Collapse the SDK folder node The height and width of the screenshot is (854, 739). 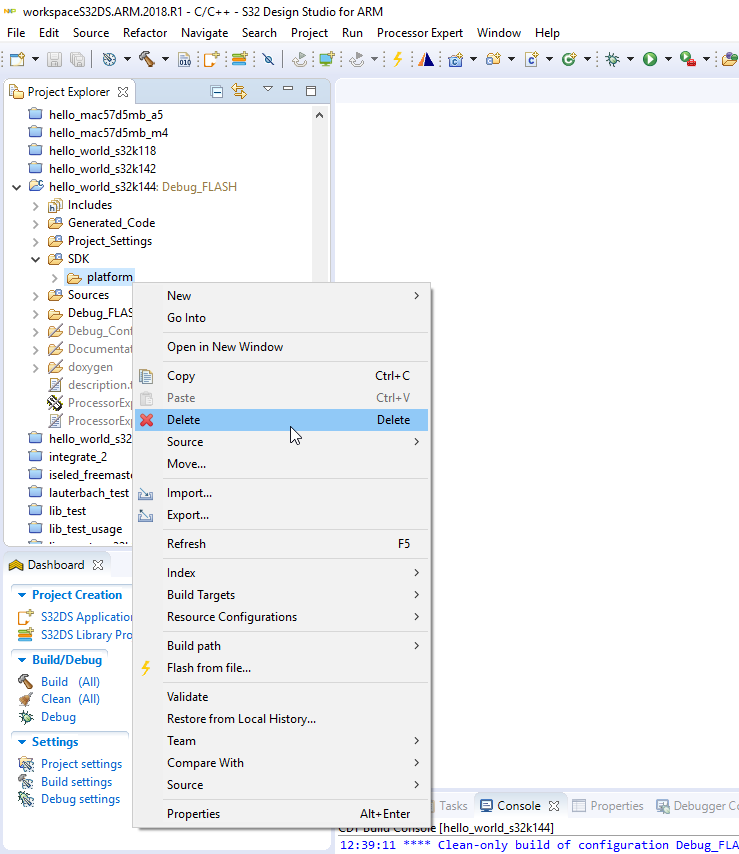pos(35,259)
